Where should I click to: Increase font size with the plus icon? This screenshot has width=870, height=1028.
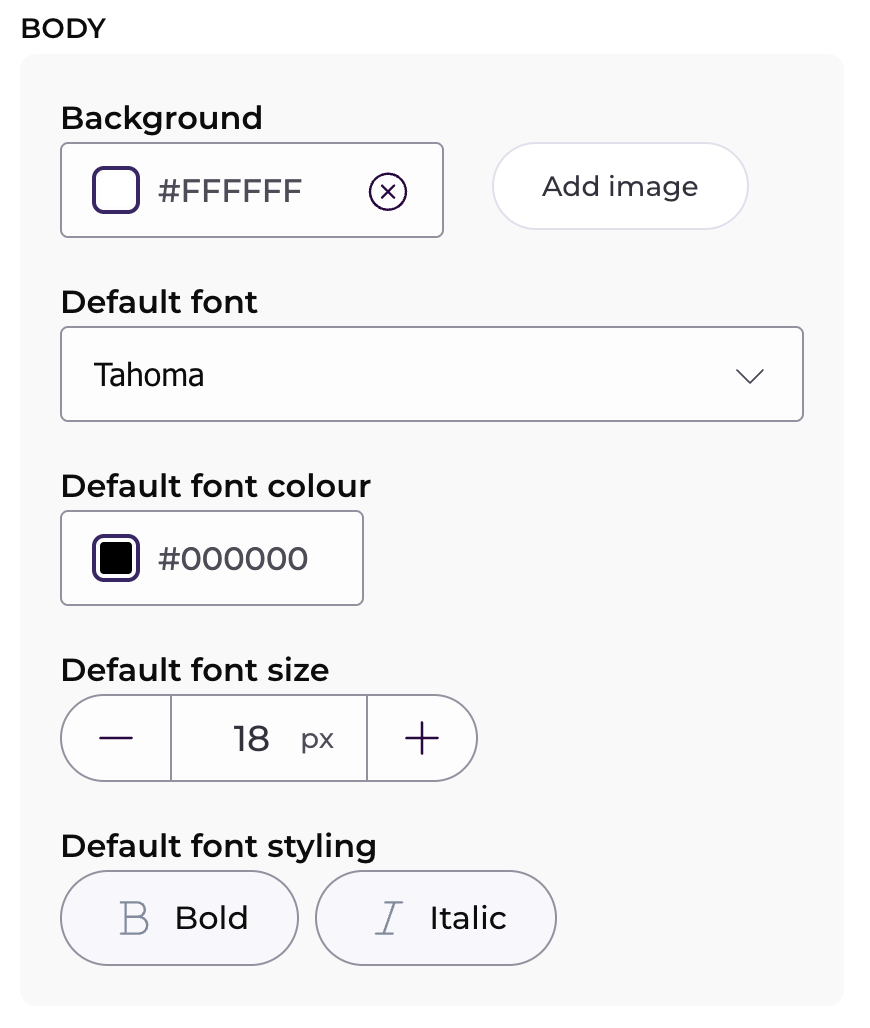tap(422, 738)
